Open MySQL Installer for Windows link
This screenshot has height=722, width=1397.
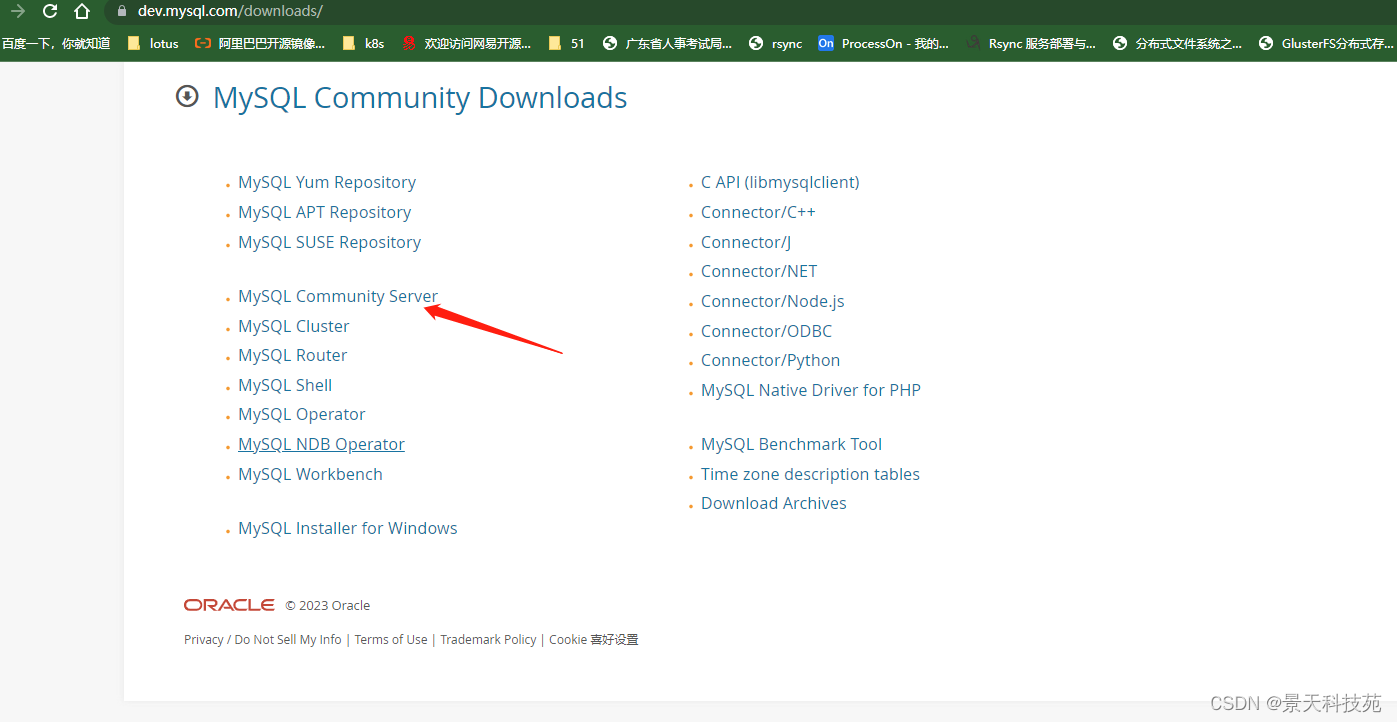click(x=348, y=528)
